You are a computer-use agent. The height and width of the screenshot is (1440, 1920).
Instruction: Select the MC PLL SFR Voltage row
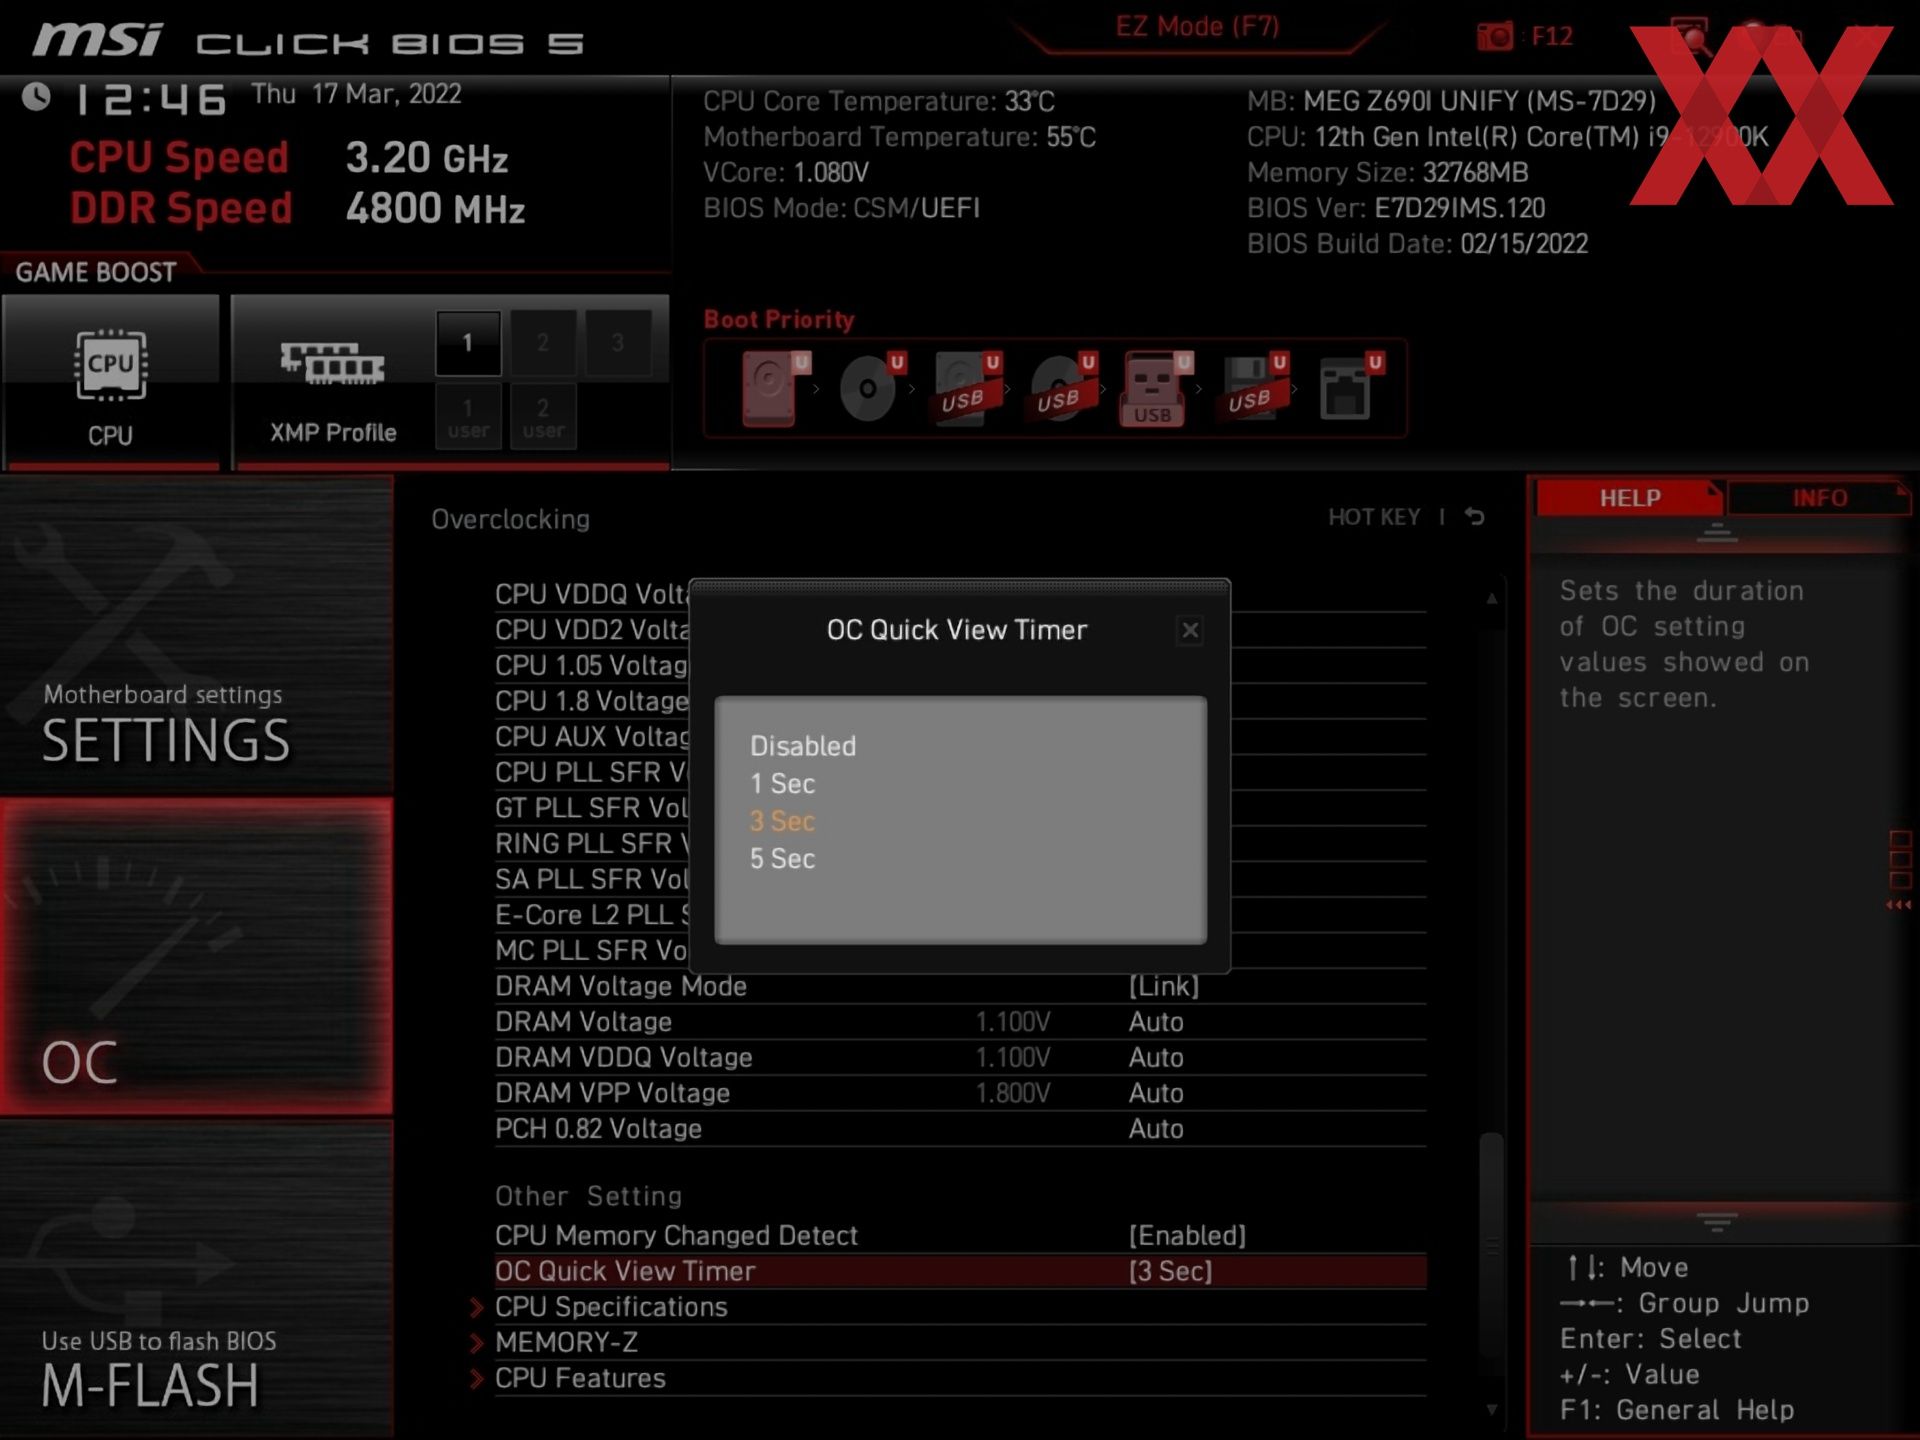click(592, 951)
